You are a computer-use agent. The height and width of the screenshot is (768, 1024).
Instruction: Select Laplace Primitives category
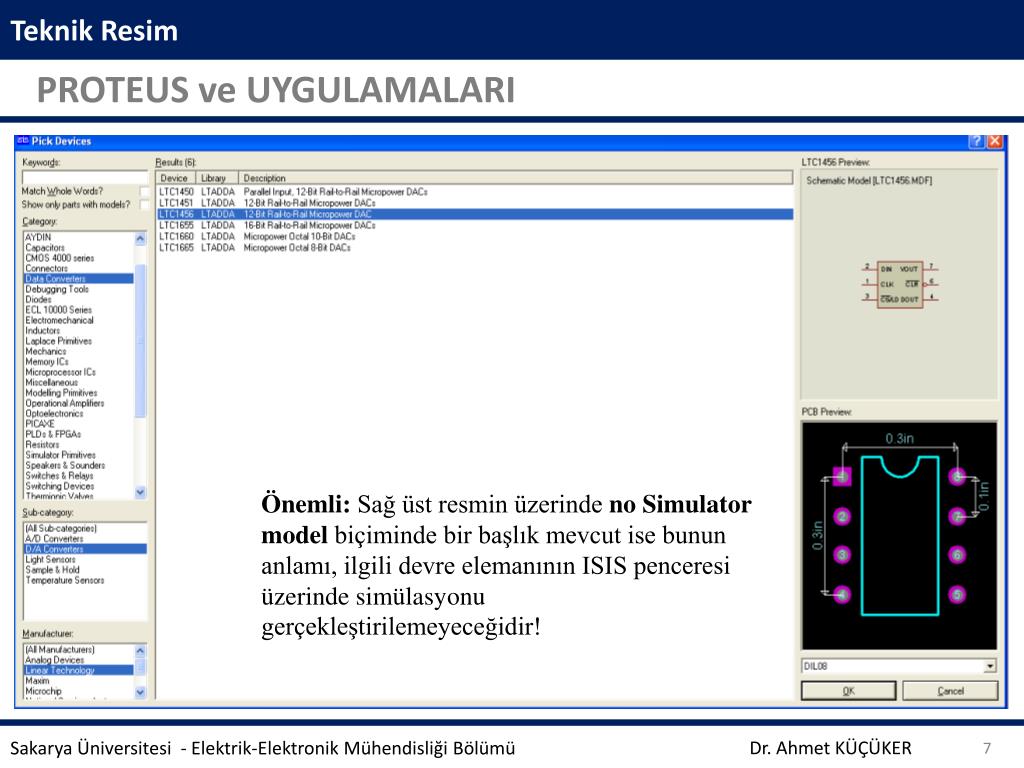78,341
